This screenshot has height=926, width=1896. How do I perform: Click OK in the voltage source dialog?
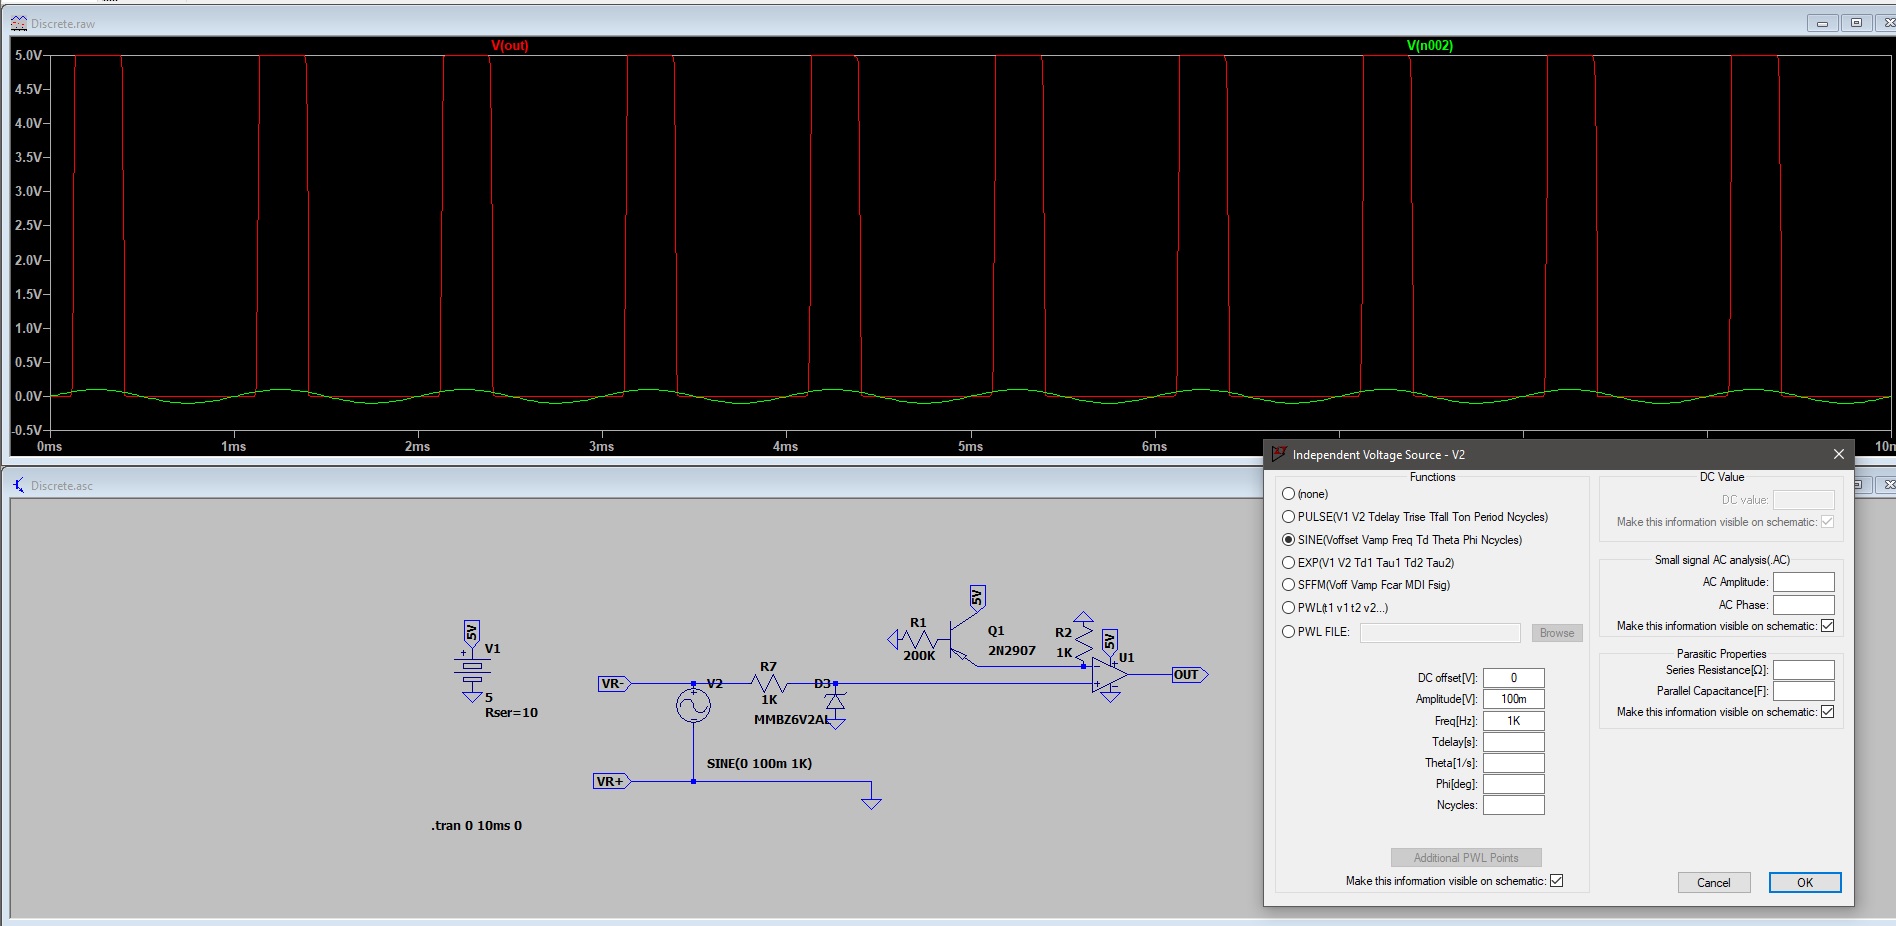point(1804,883)
